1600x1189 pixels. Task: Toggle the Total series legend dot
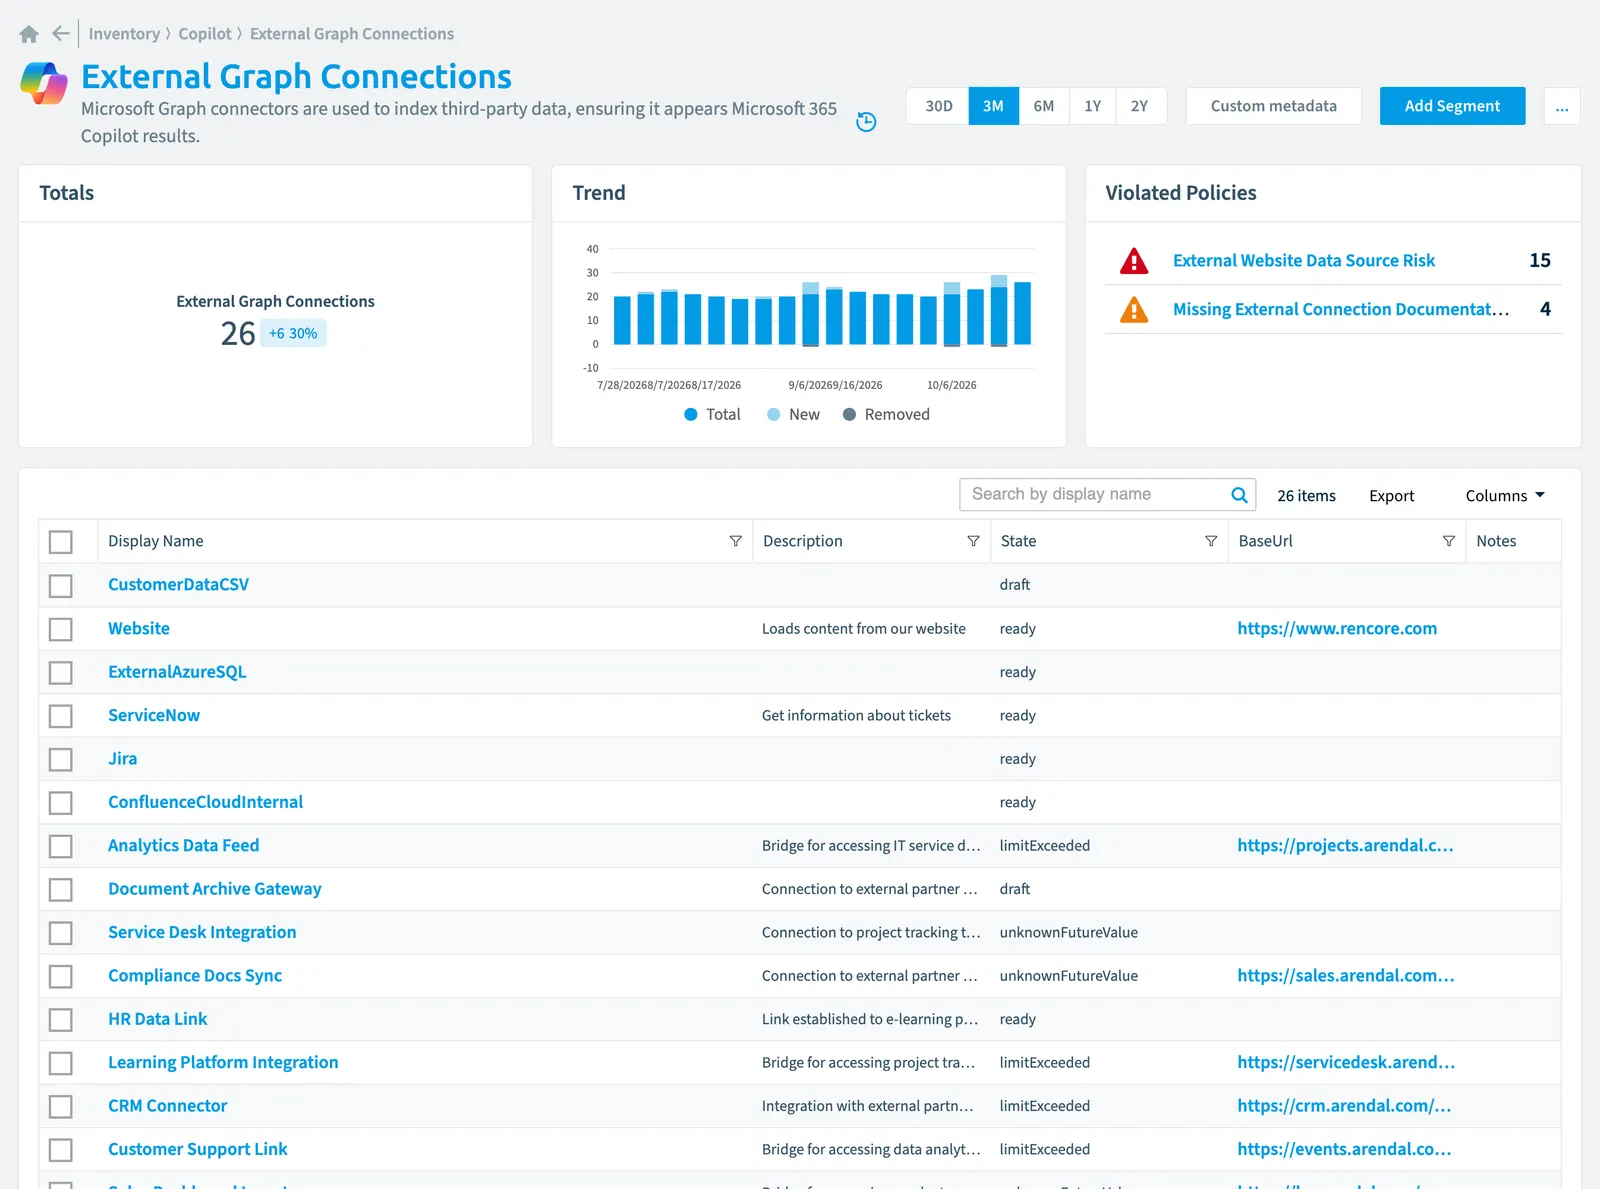(x=690, y=415)
